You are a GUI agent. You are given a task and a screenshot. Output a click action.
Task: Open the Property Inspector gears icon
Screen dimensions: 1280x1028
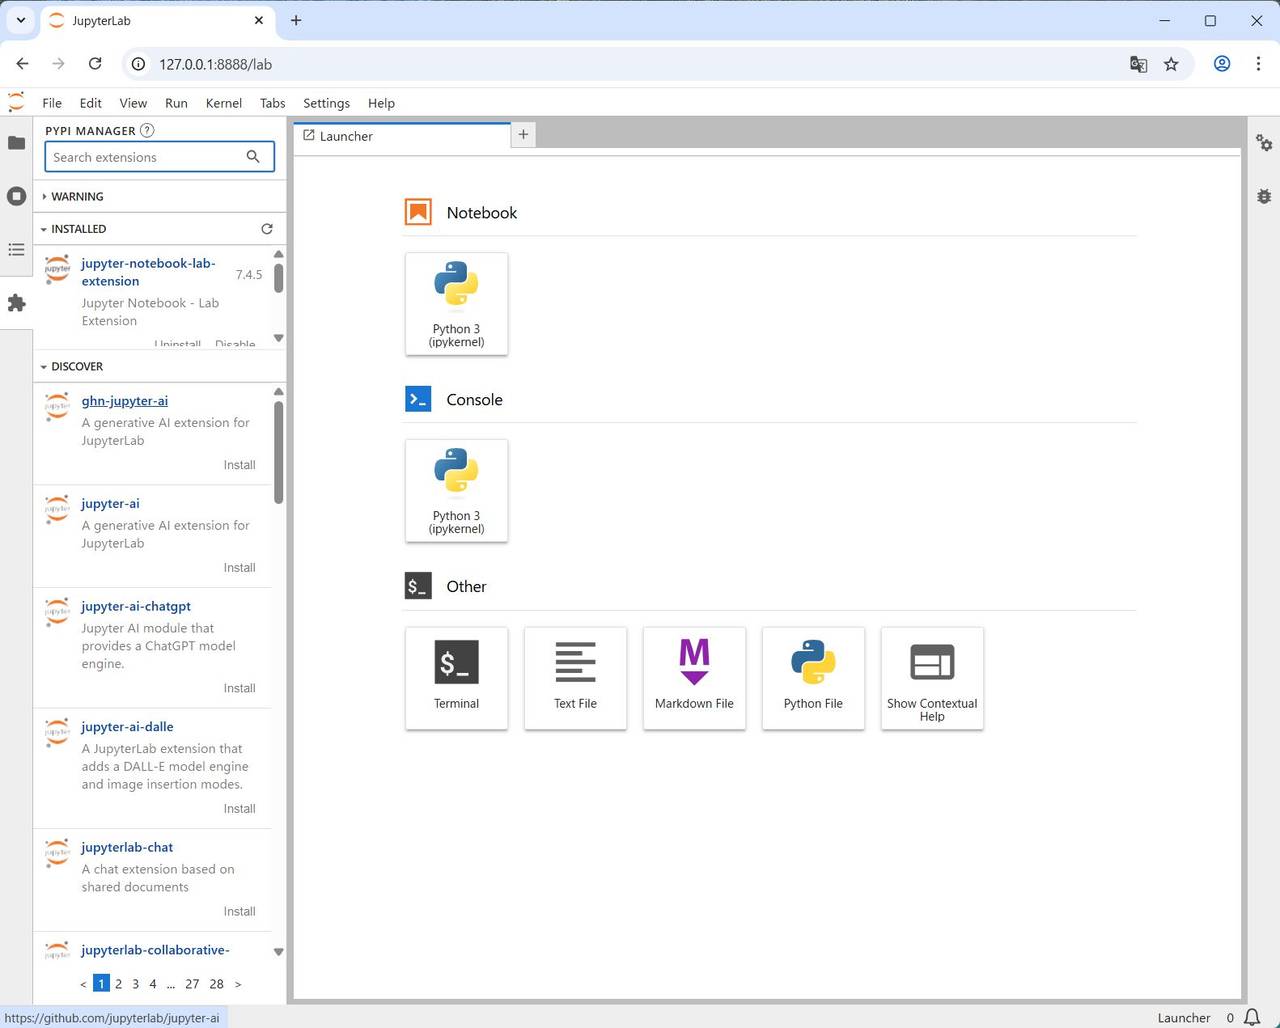click(x=1264, y=143)
